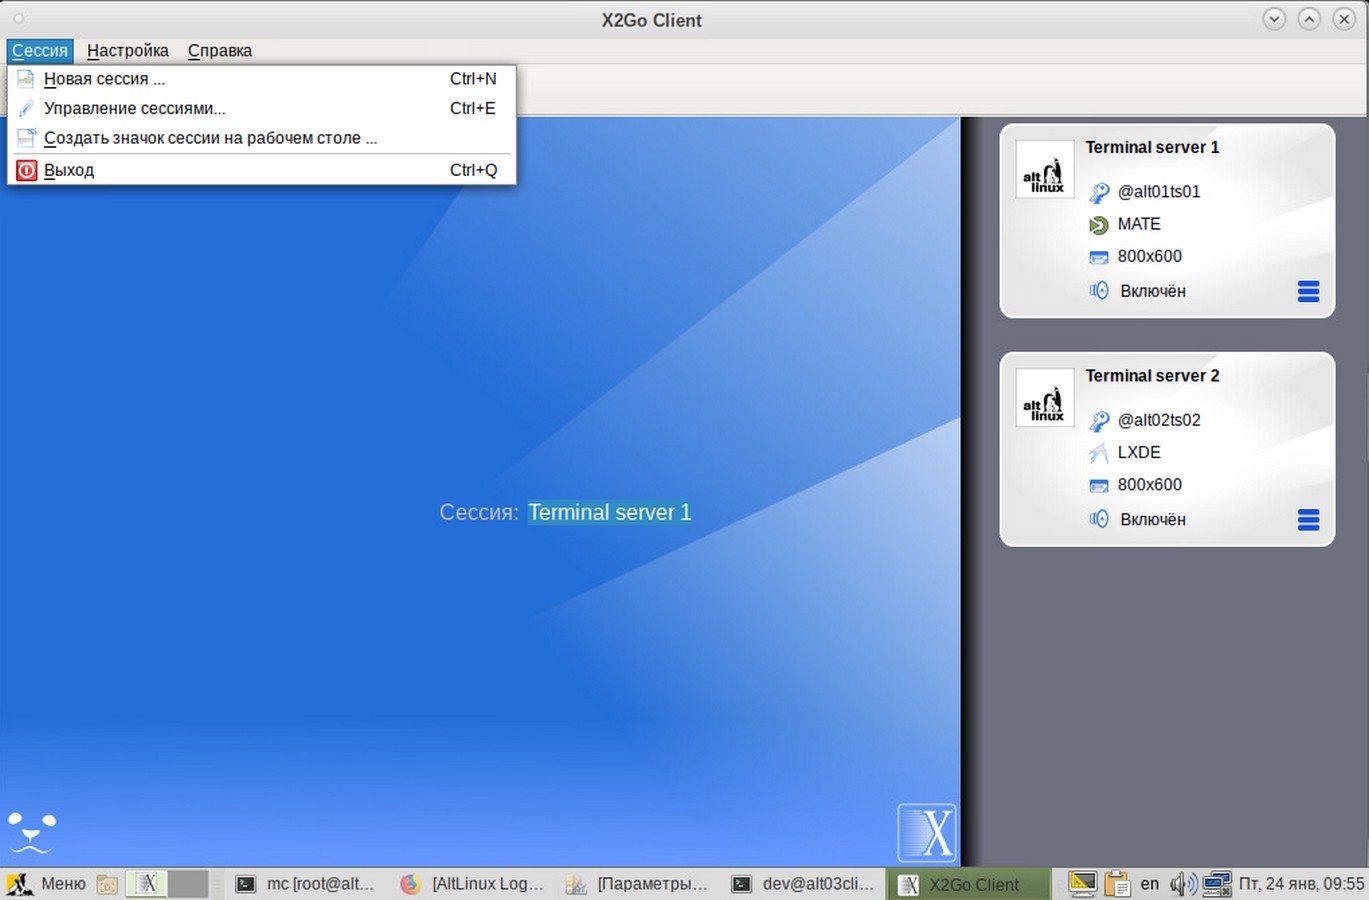The height and width of the screenshot is (900, 1369).
Task: Click the MATE desktop icon
Action: 1099,225
